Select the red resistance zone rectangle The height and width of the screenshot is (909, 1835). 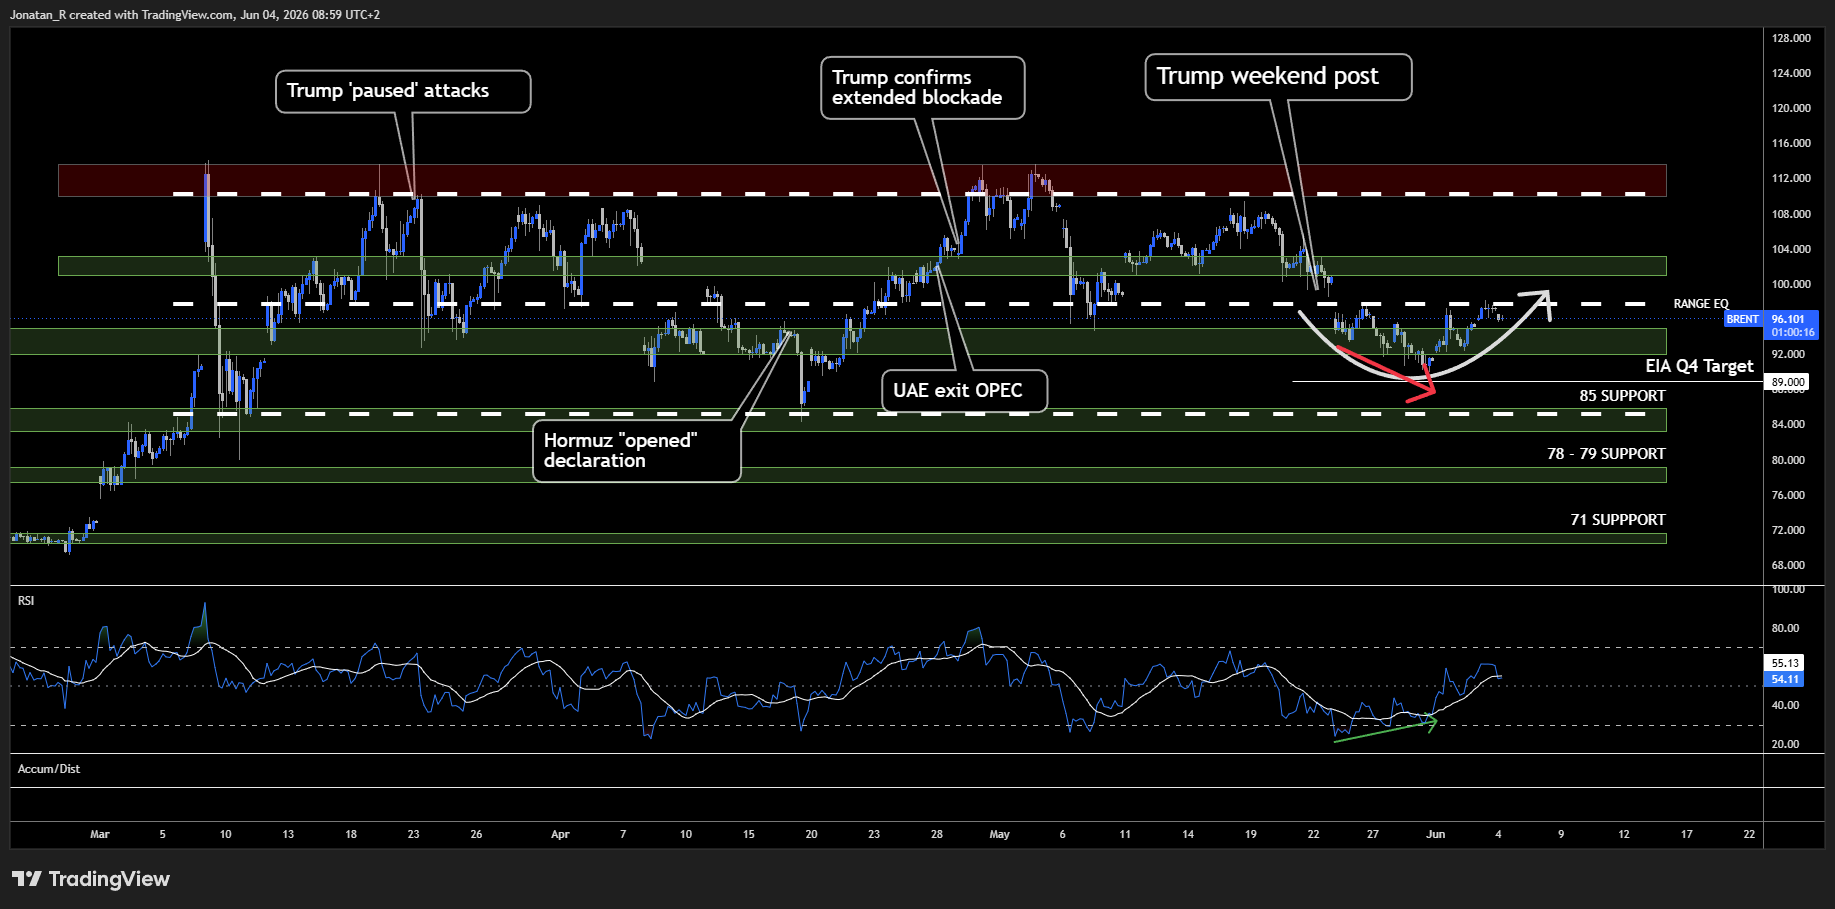[862, 180]
